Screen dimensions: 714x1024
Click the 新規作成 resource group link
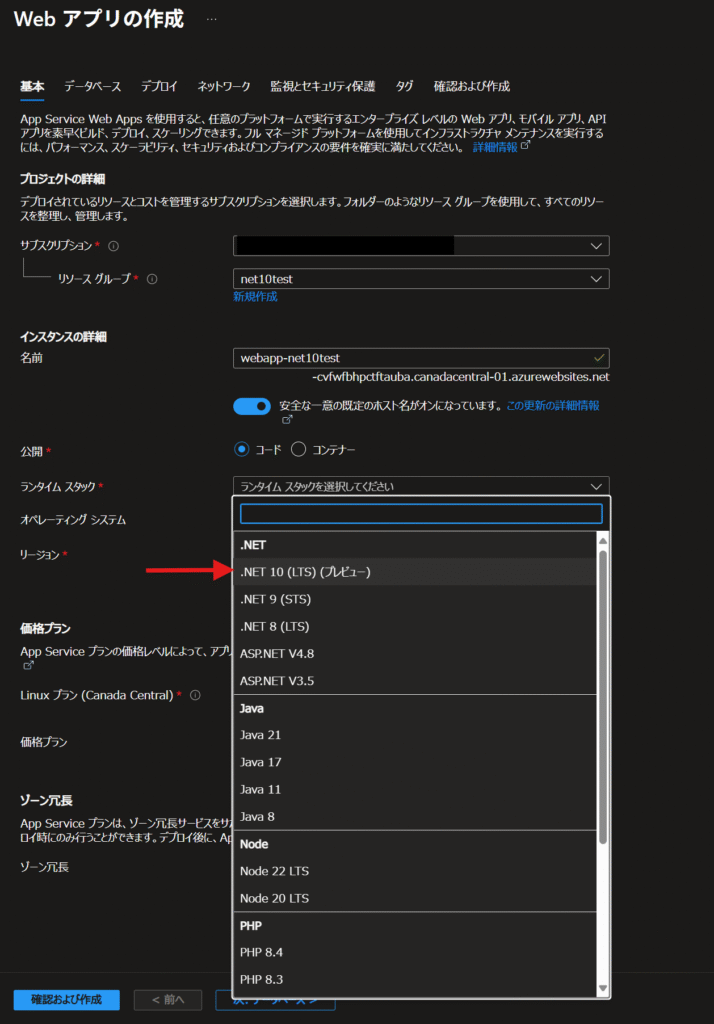click(x=255, y=296)
